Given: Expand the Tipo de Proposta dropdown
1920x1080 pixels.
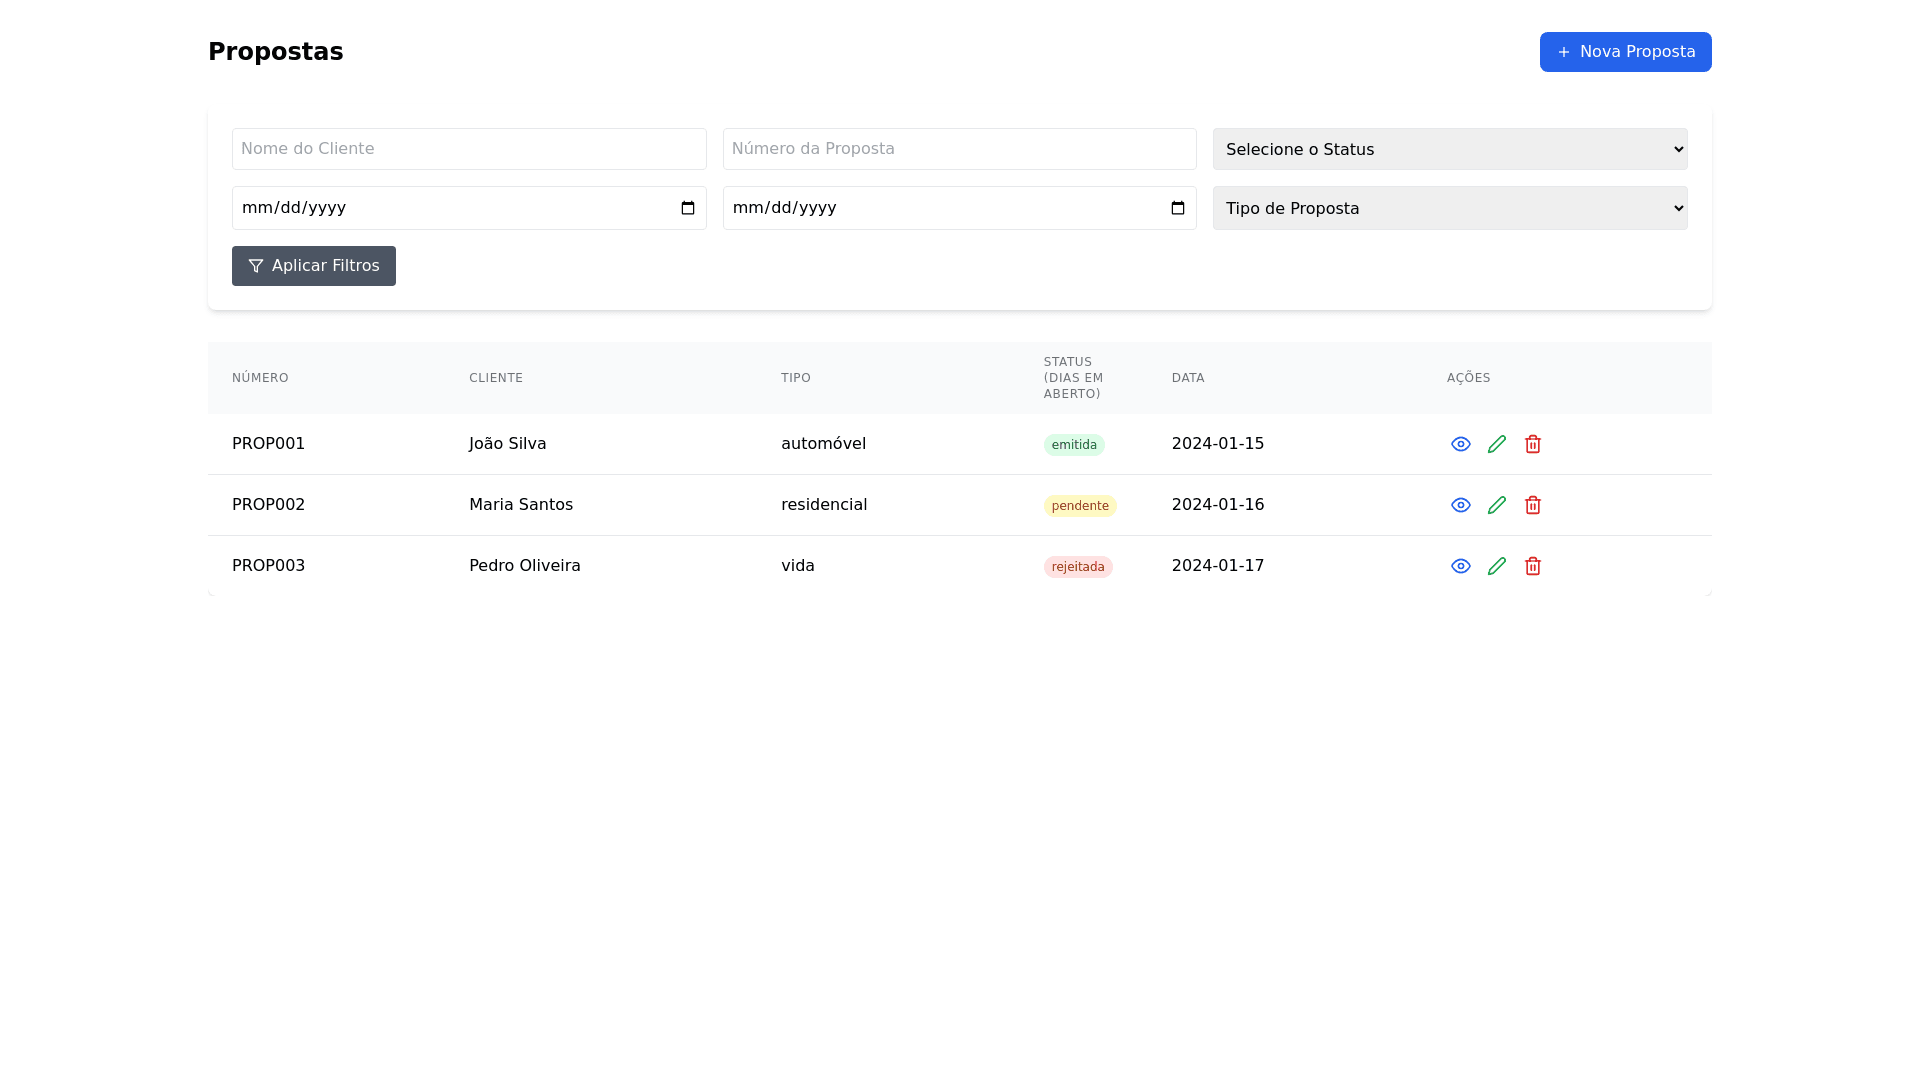Looking at the screenshot, I should pos(1450,208).
